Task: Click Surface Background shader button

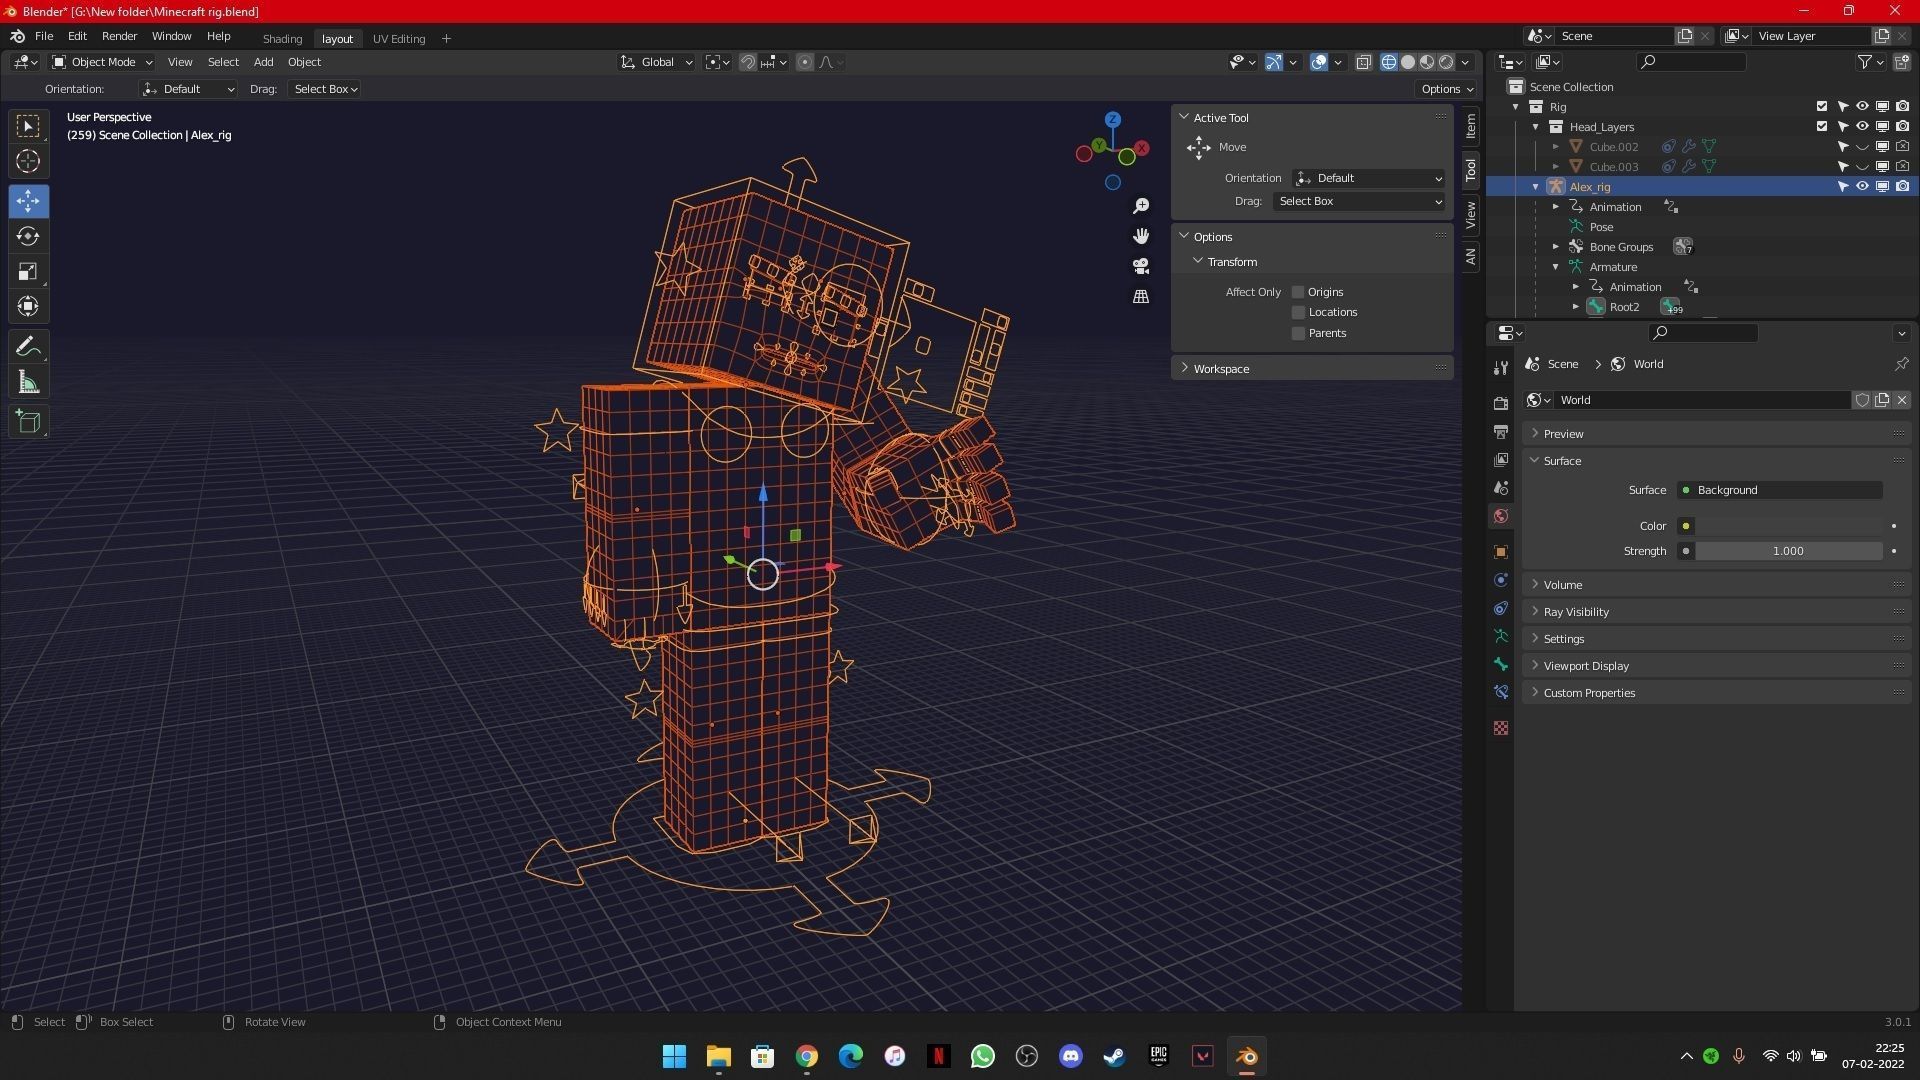Action: (1779, 490)
